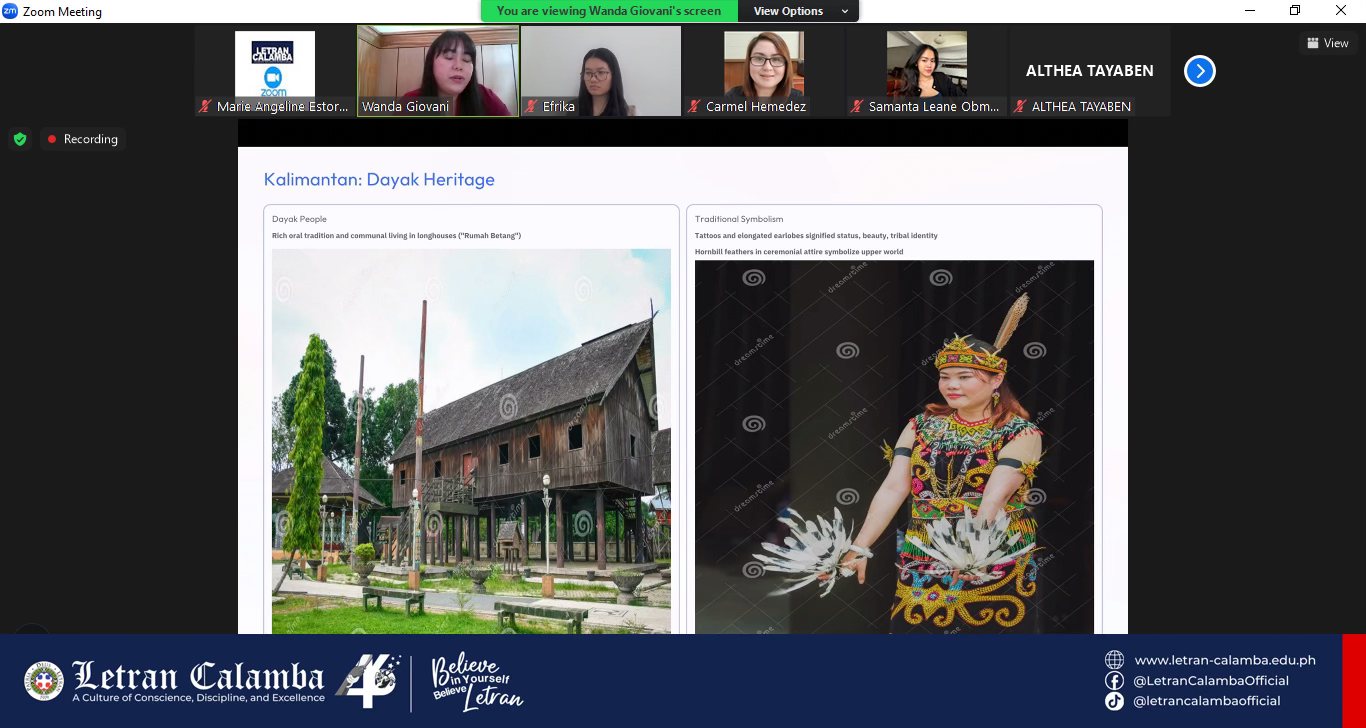Click @LetranCalambaOfficial Facebook handle

pos(1210,680)
